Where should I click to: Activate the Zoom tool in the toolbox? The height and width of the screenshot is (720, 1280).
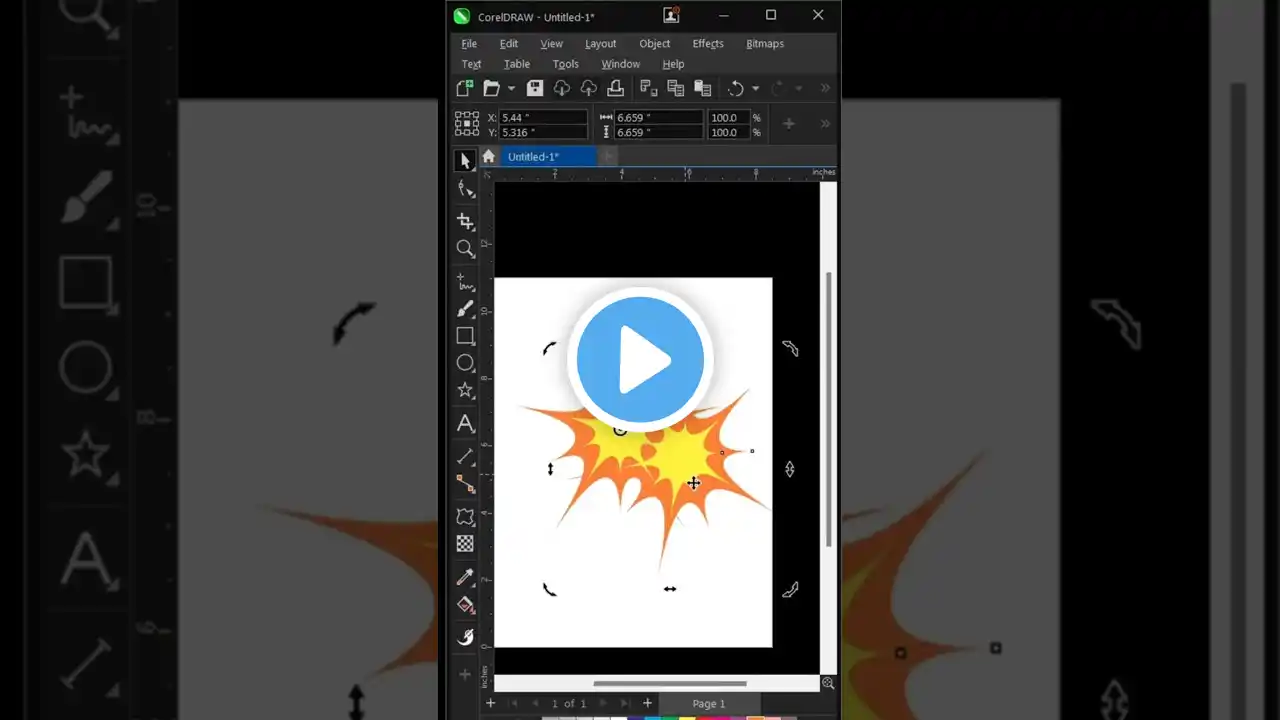coord(465,248)
